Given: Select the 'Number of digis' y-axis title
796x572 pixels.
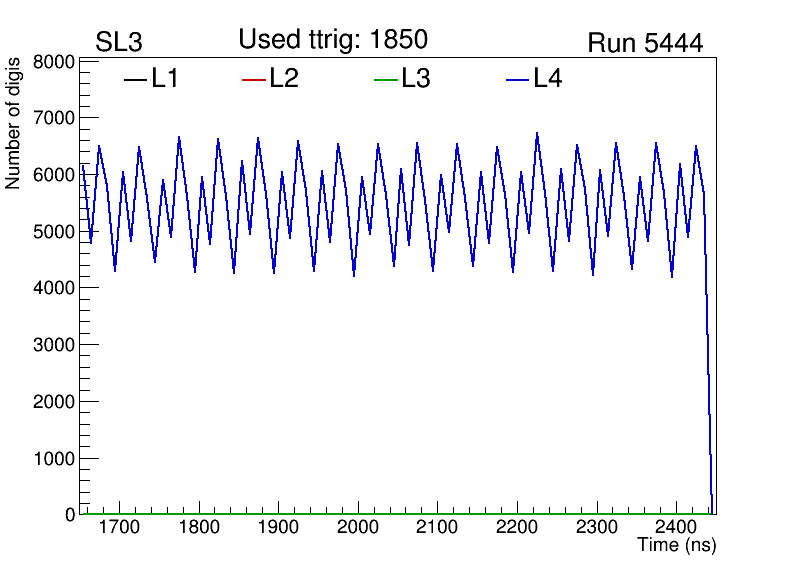Looking at the screenshot, I should pos(14,122).
